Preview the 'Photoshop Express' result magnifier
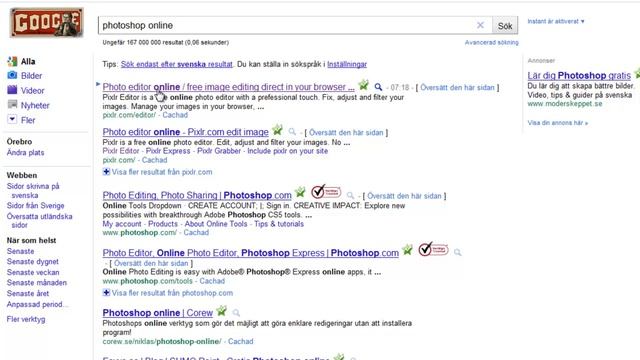The width and height of the screenshot is (640, 360). (458, 253)
